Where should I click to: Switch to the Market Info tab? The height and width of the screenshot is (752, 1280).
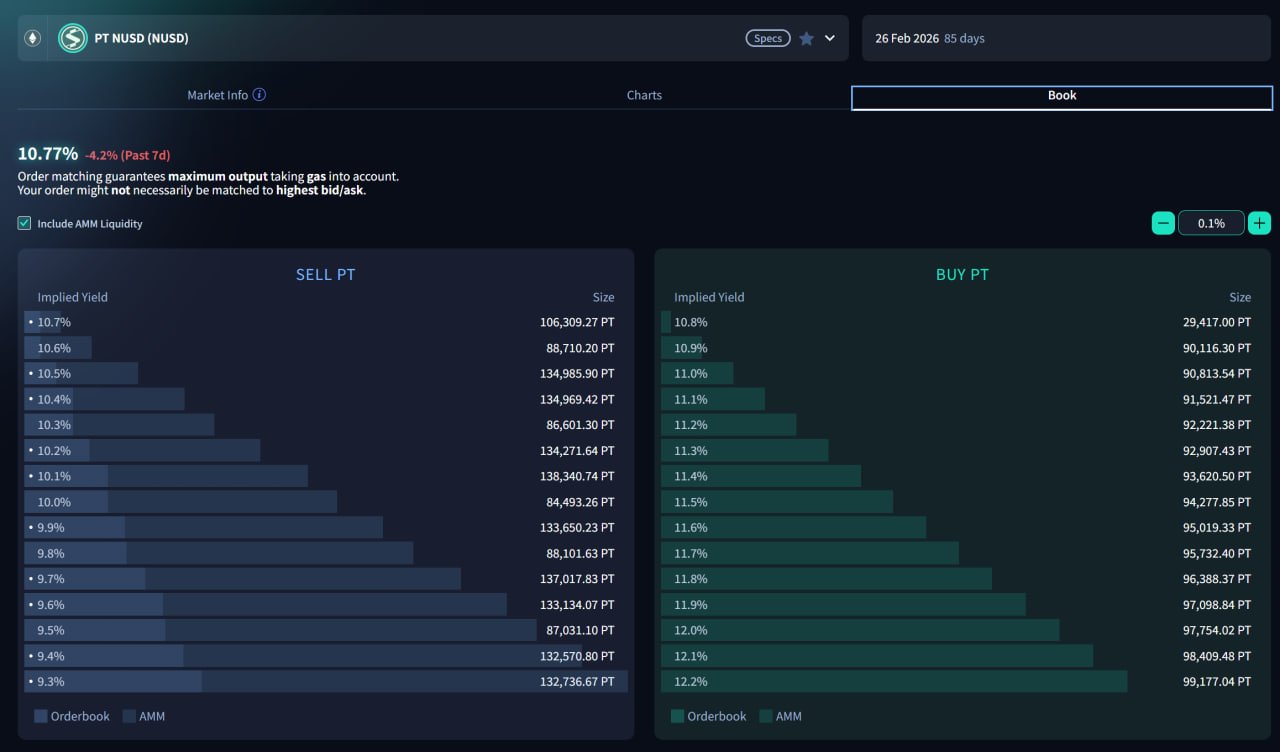pos(218,95)
